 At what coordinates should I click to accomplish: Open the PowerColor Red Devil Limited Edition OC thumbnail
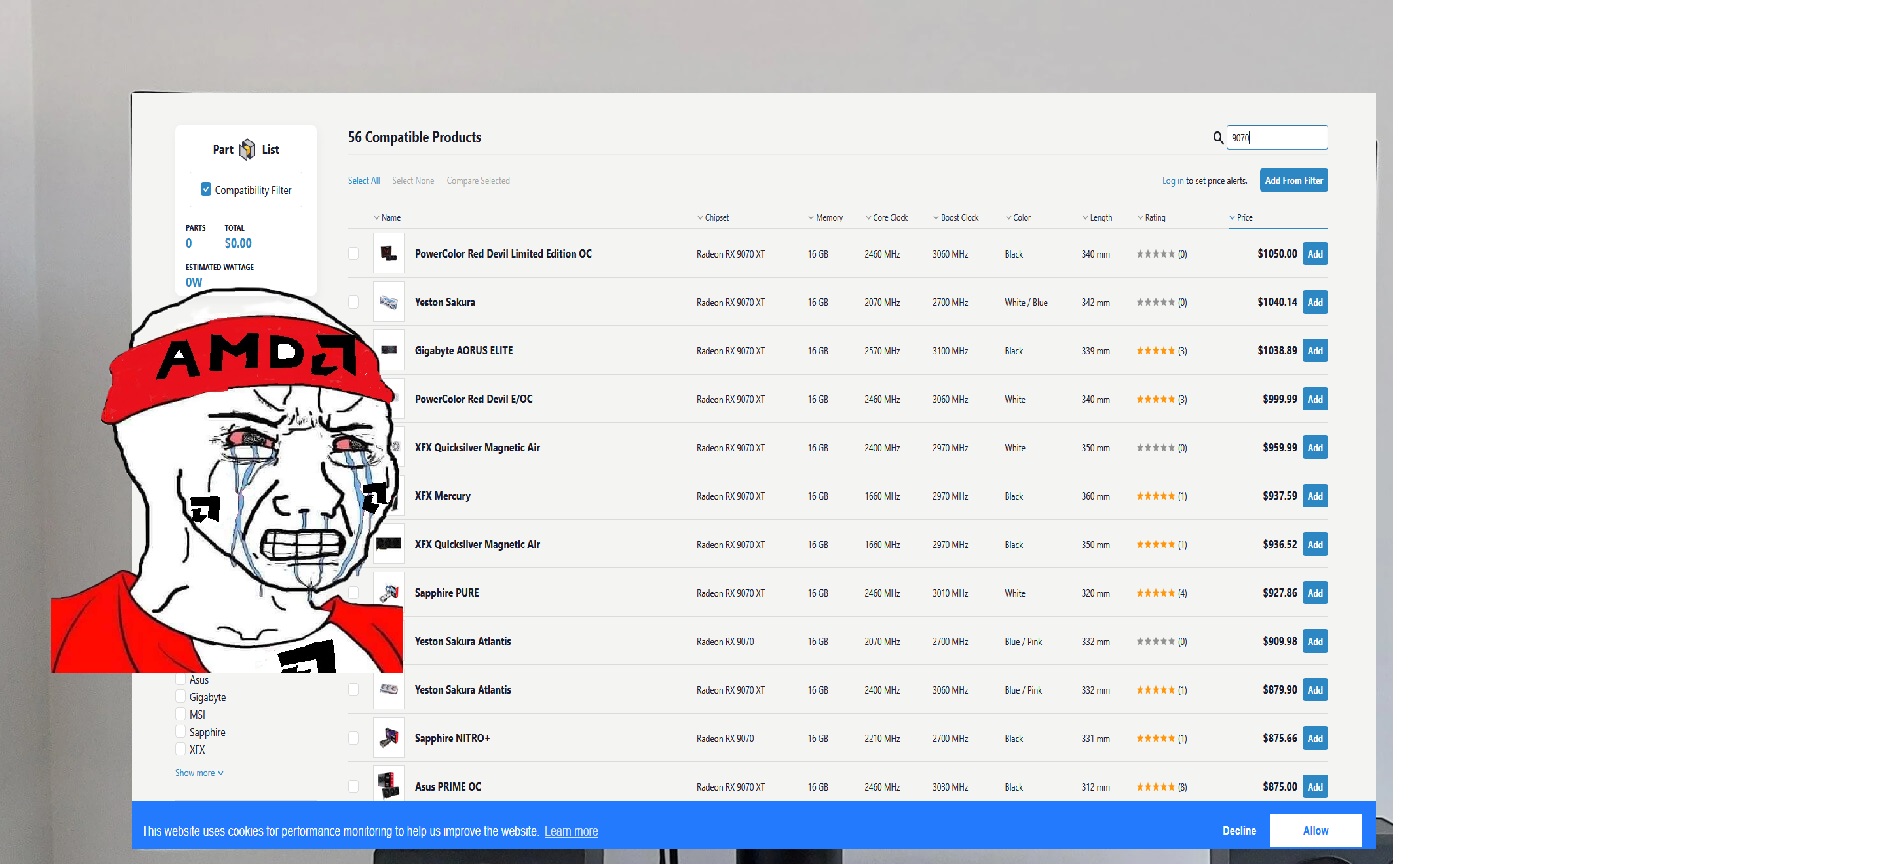[x=389, y=254]
